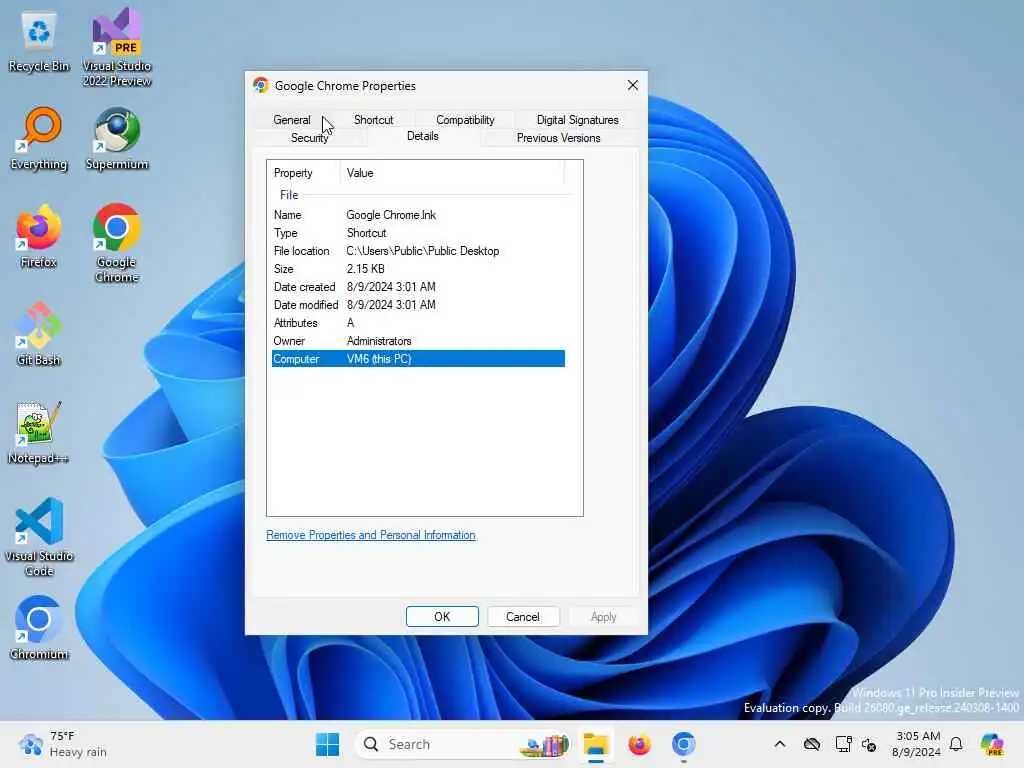
Task: Switch to the Compatibility tab
Action: (x=465, y=120)
